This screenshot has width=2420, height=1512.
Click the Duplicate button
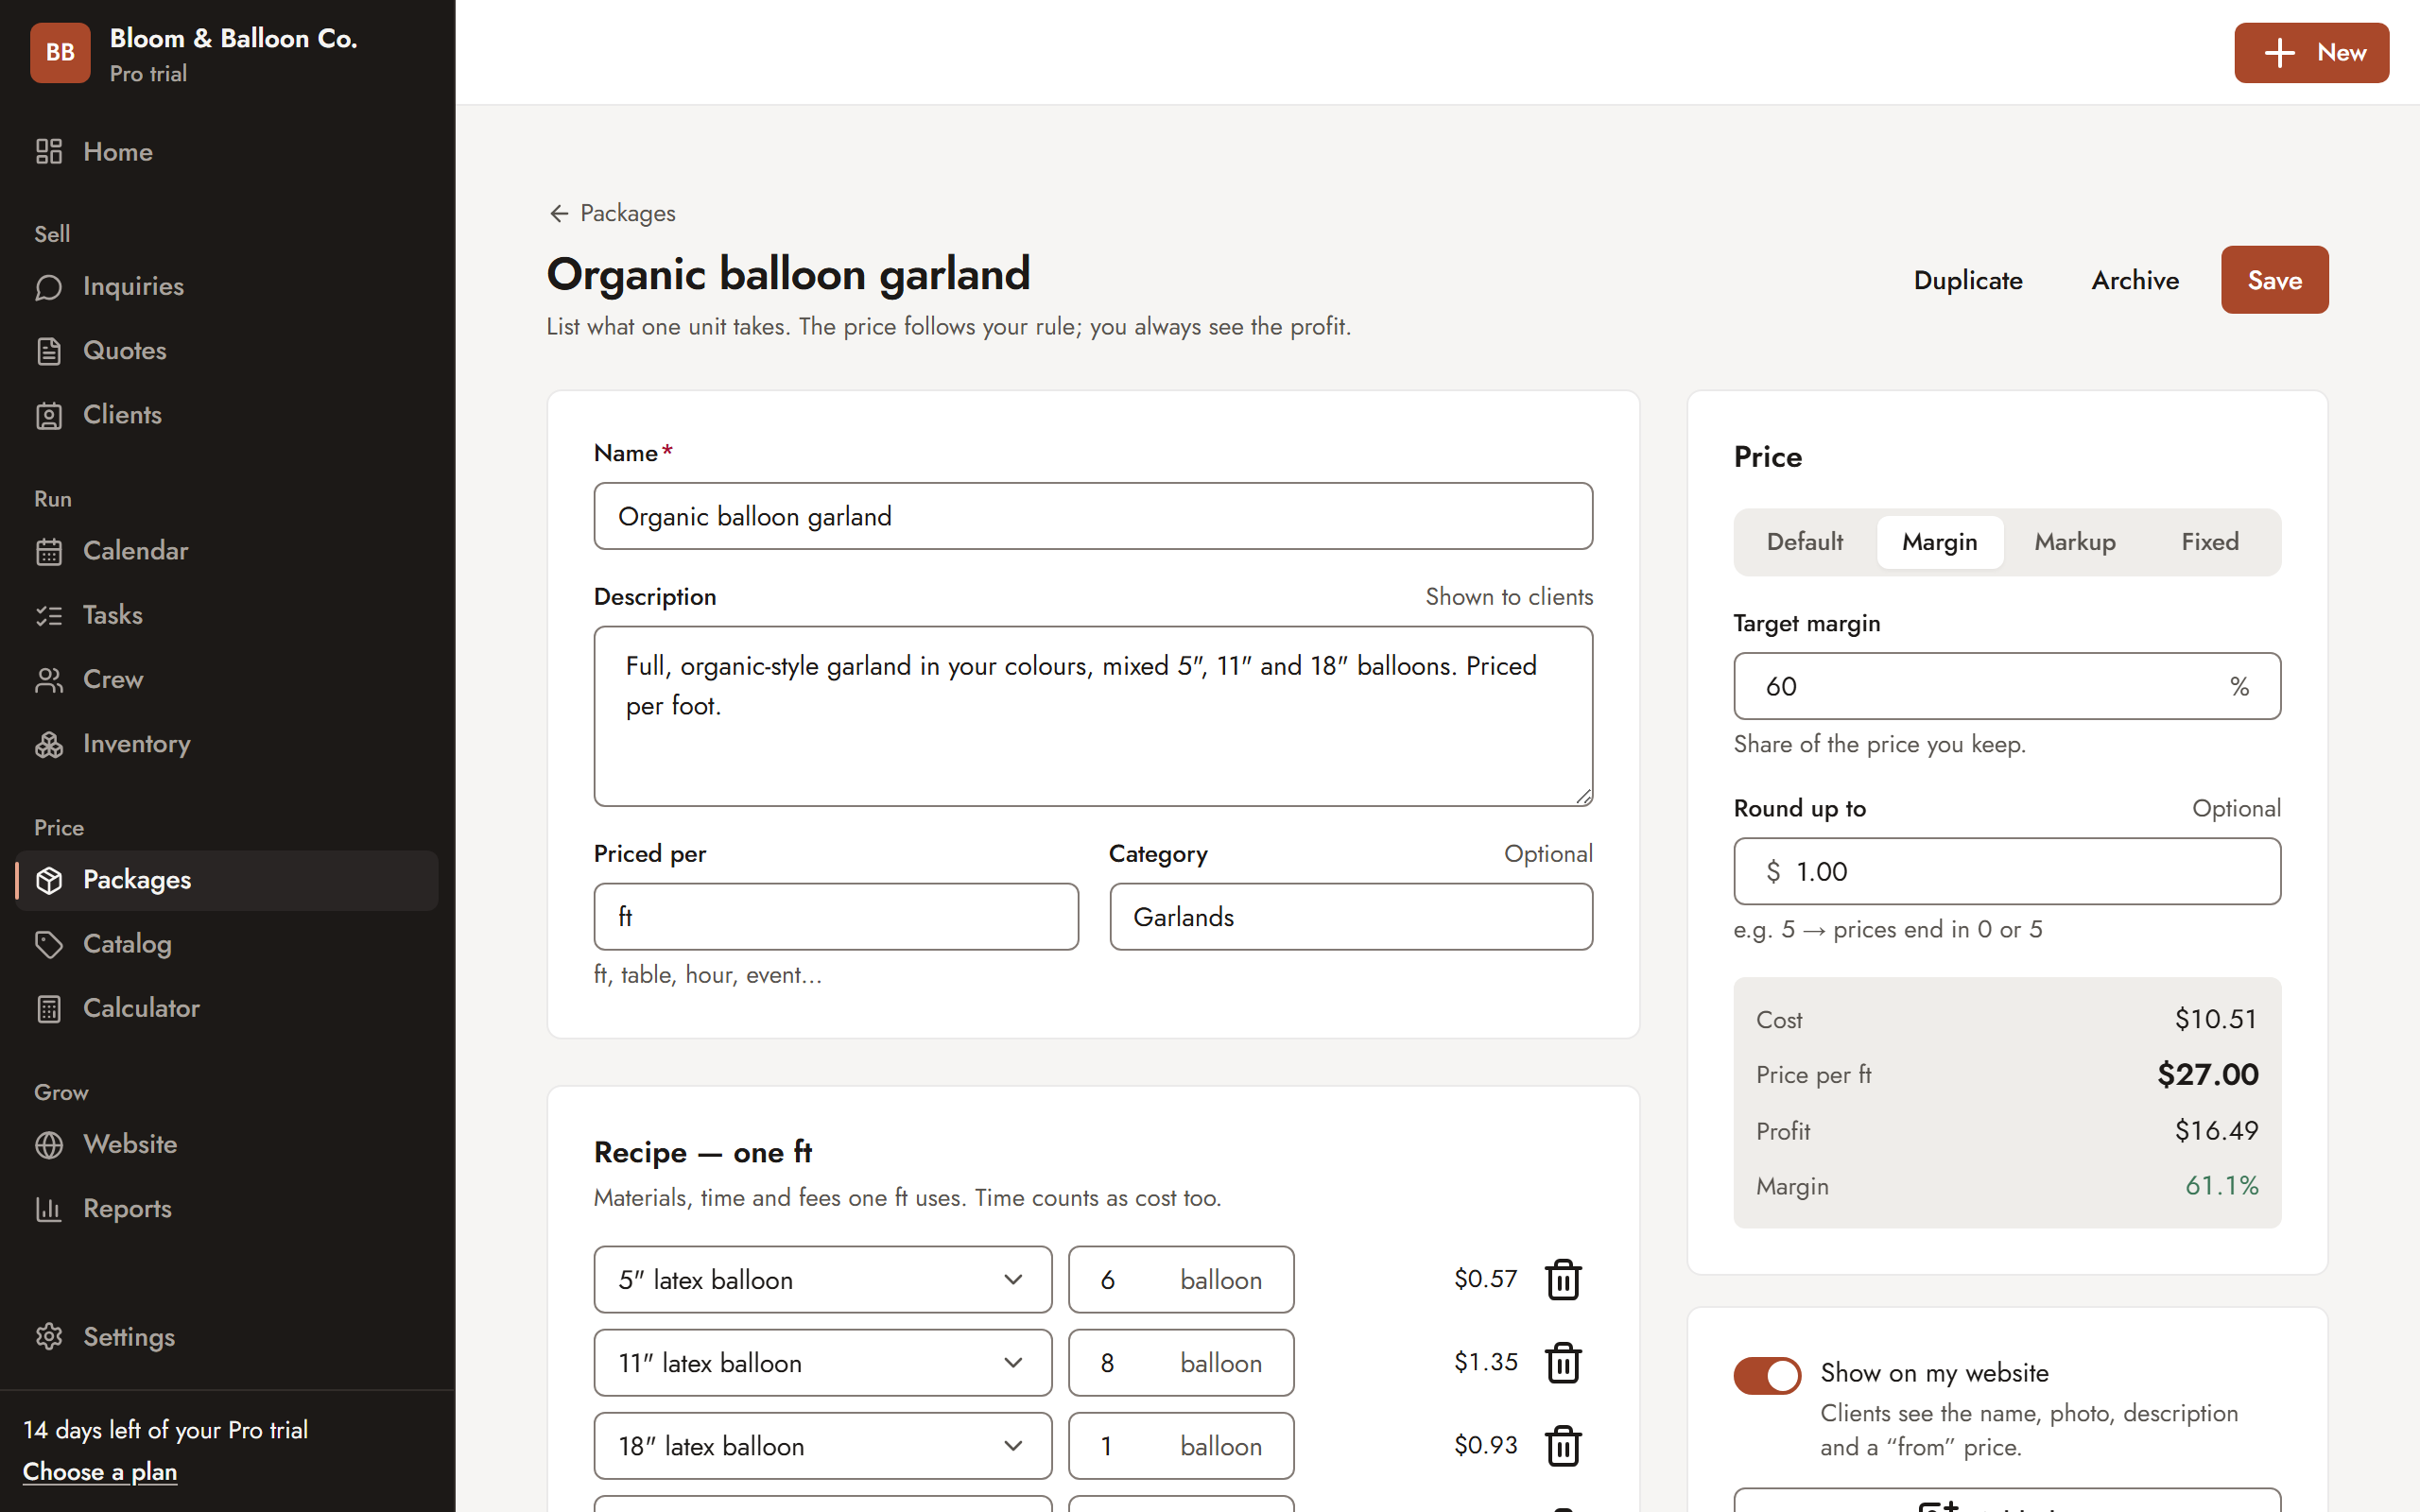tap(1967, 280)
